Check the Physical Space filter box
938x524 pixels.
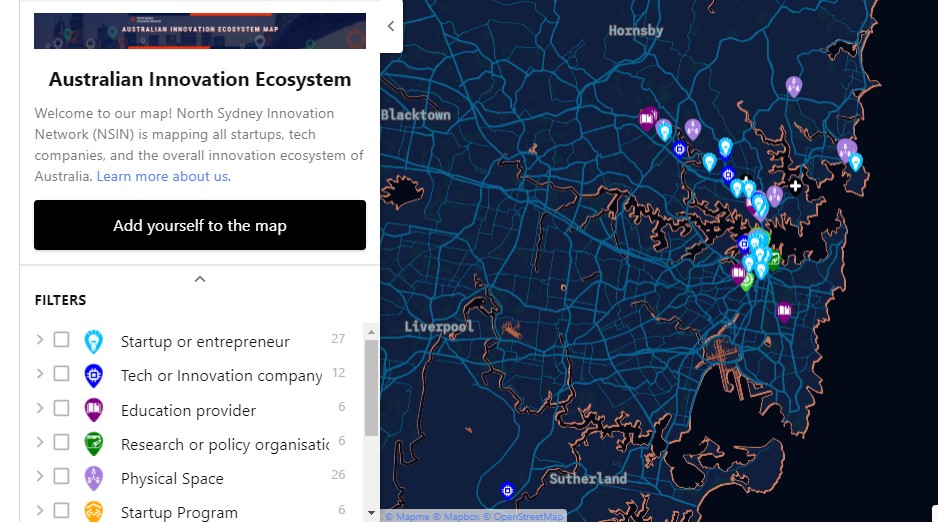pos(61,476)
